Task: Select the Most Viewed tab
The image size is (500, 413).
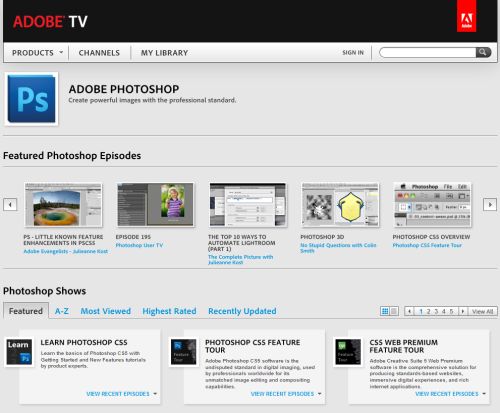Action: tap(105, 311)
